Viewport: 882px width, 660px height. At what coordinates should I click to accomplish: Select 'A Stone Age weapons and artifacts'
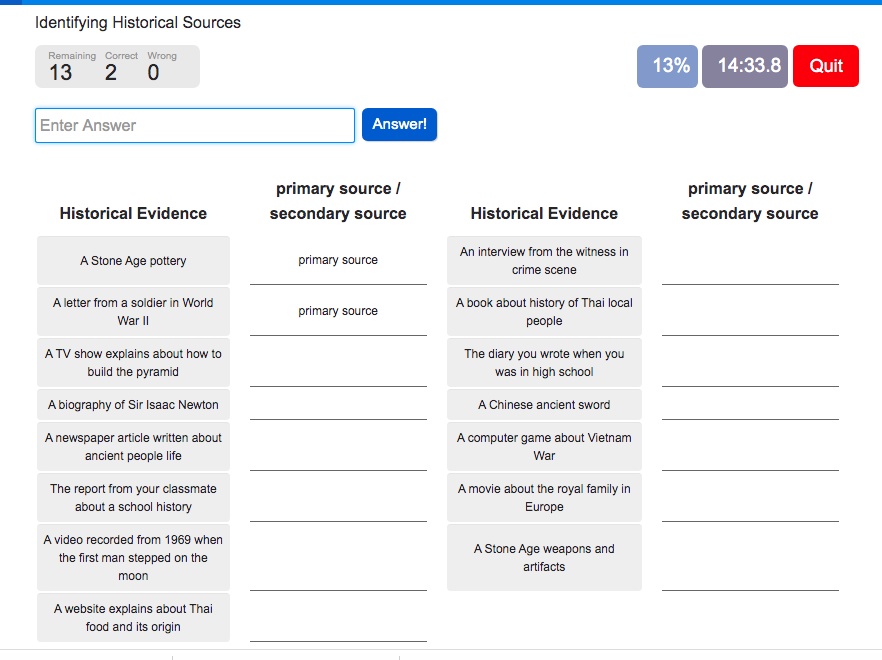544,558
